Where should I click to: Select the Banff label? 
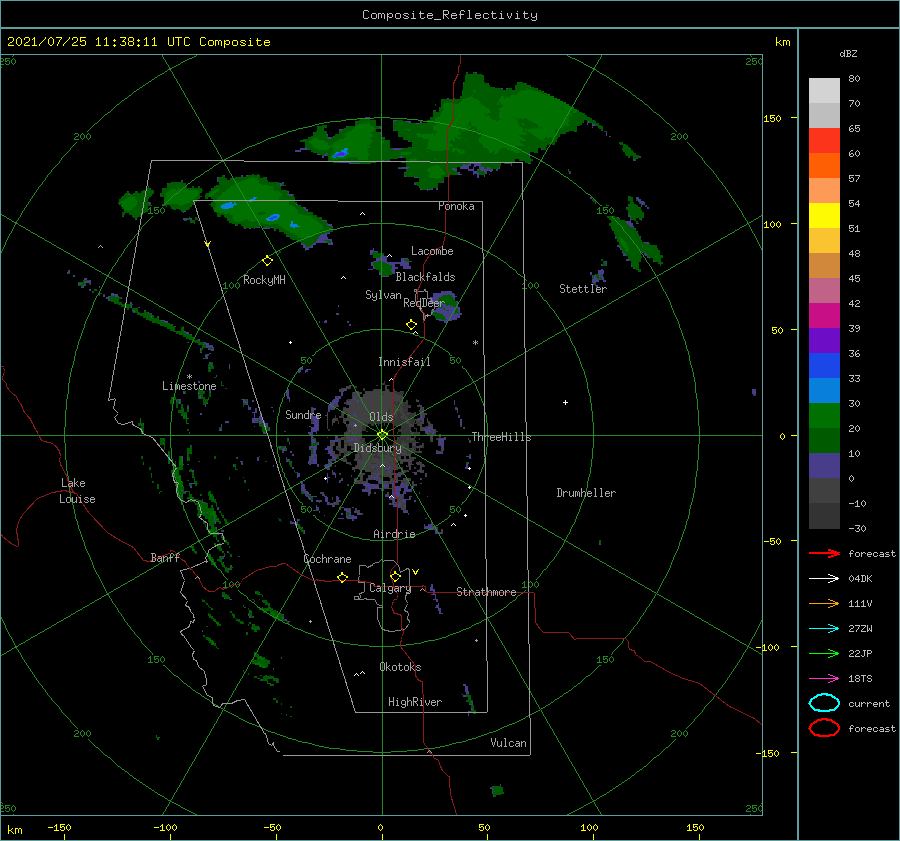click(x=165, y=557)
